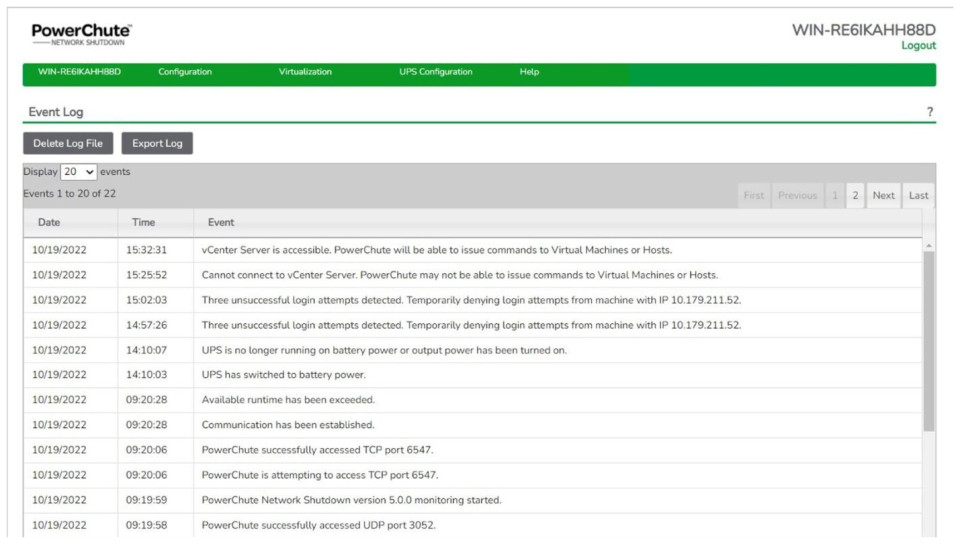
Task: Click the PowerChute Network Shutdown logo
Action: tap(82, 34)
